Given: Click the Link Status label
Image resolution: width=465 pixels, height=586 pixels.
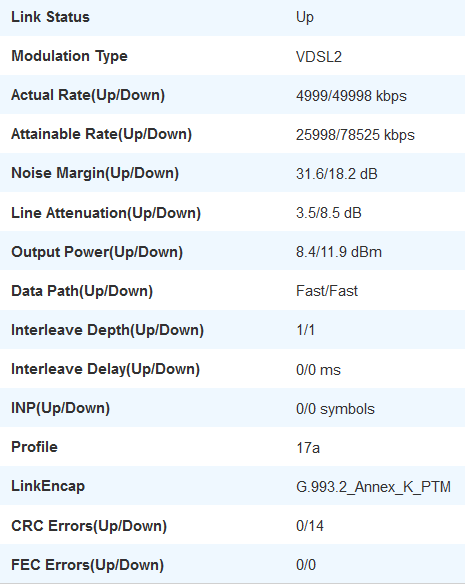Looking at the screenshot, I should tap(50, 17).
